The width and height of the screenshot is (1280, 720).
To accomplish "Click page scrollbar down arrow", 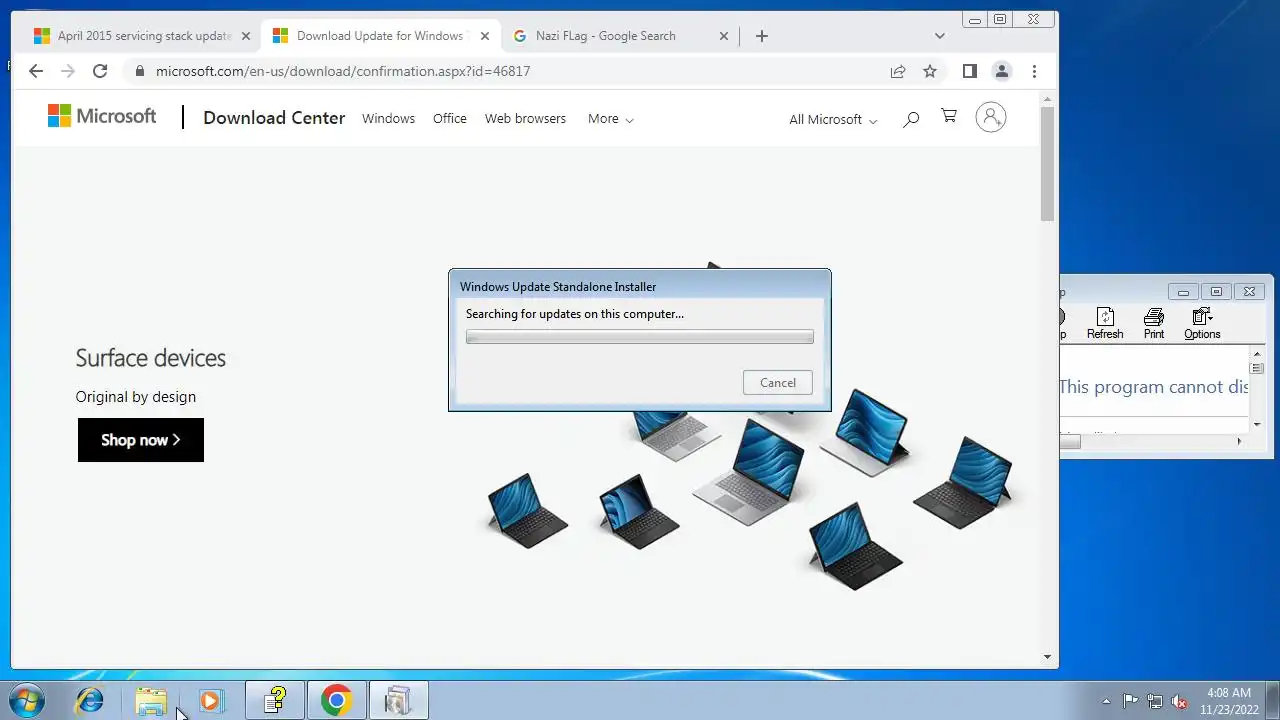I will pyautogui.click(x=1047, y=657).
